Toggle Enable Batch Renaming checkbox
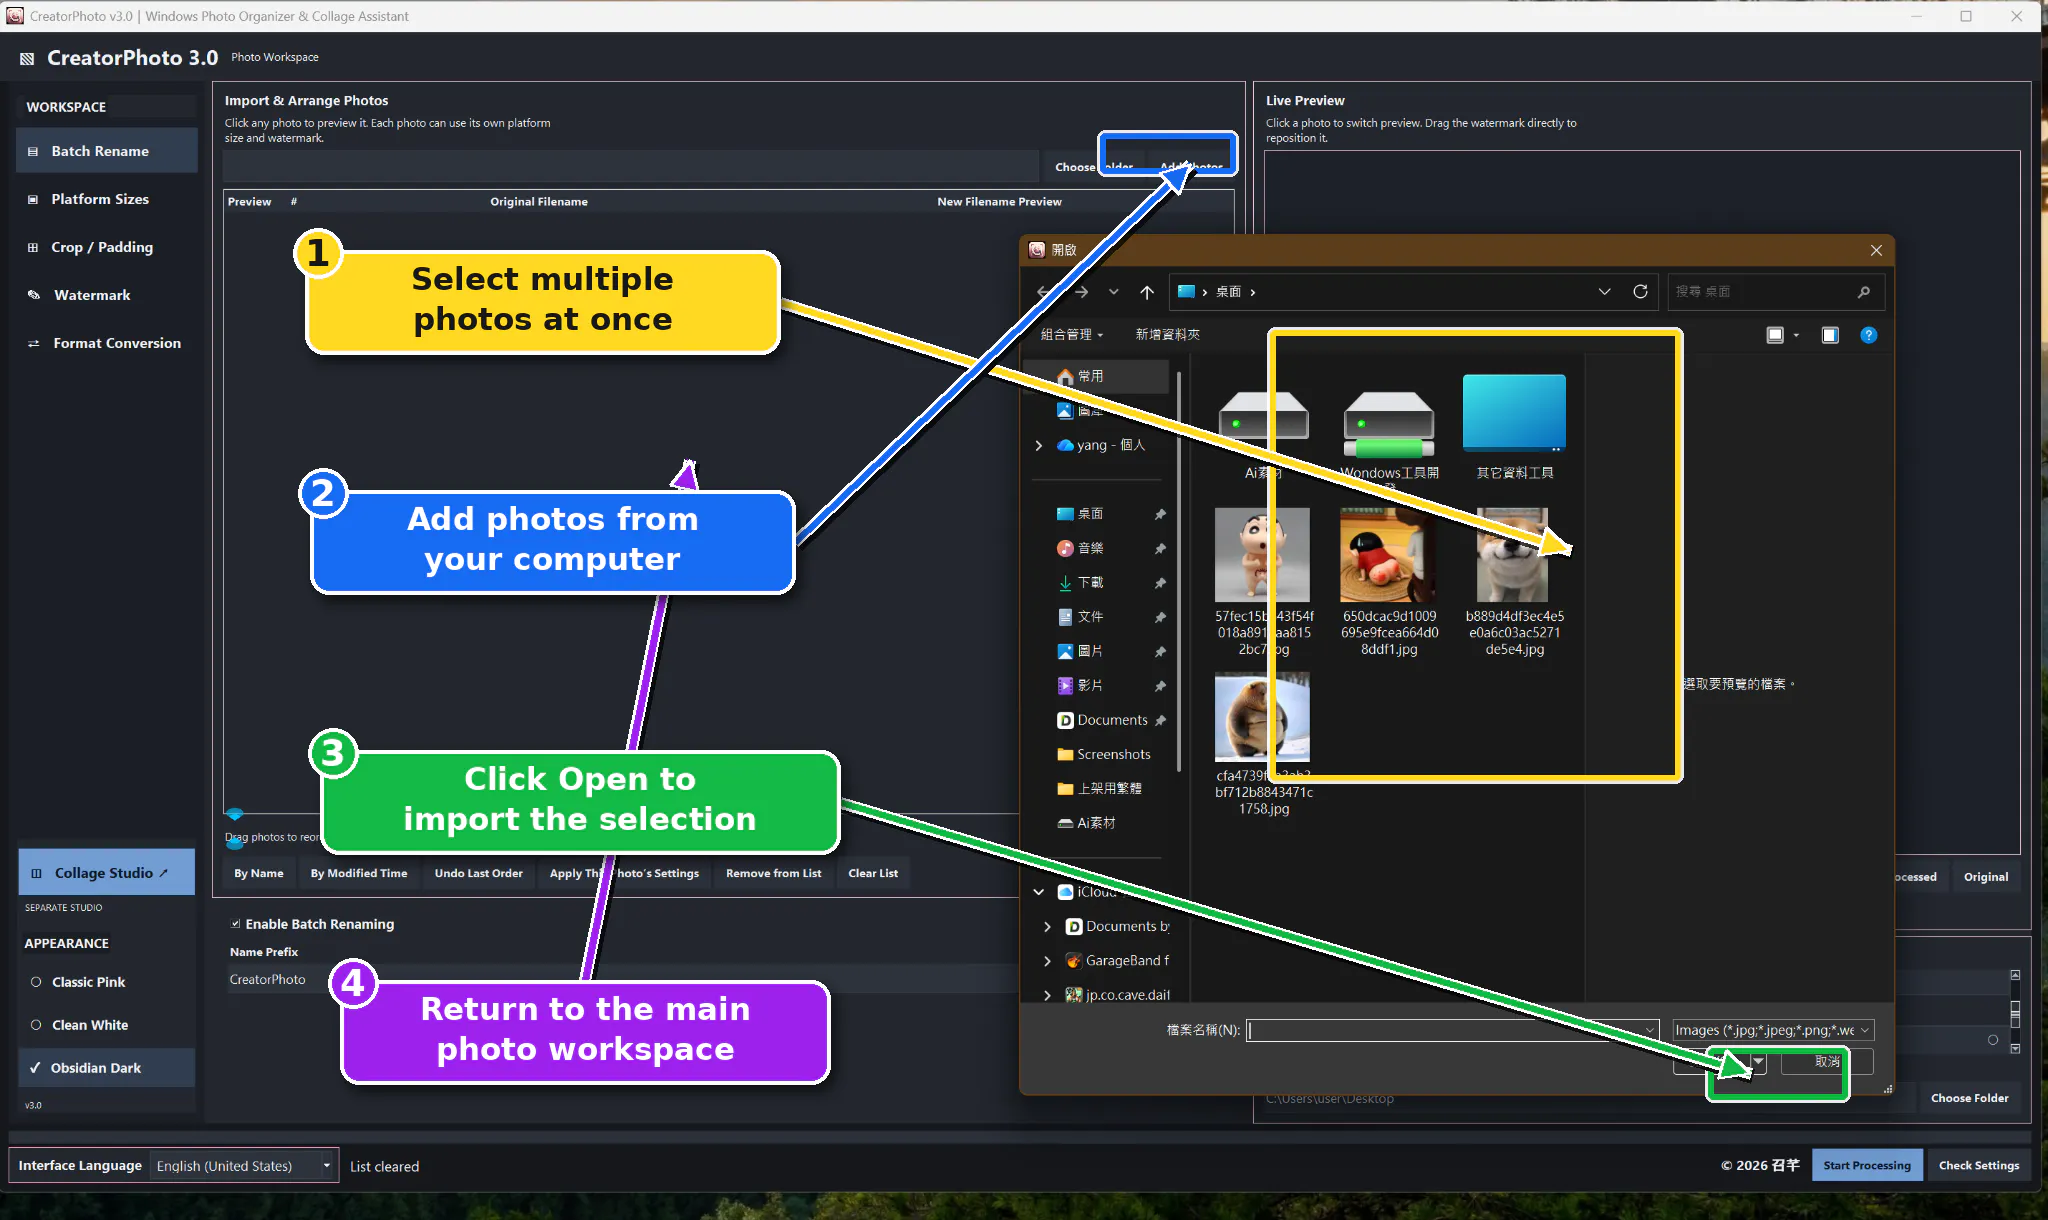 pyautogui.click(x=236, y=924)
